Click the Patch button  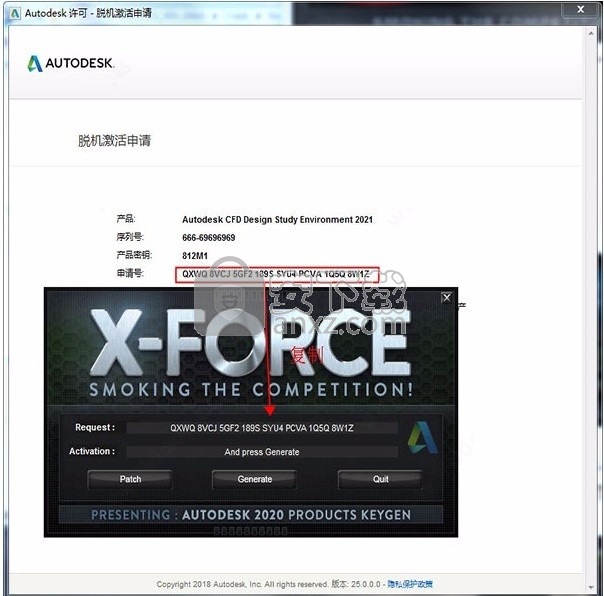[x=130, y=479]
